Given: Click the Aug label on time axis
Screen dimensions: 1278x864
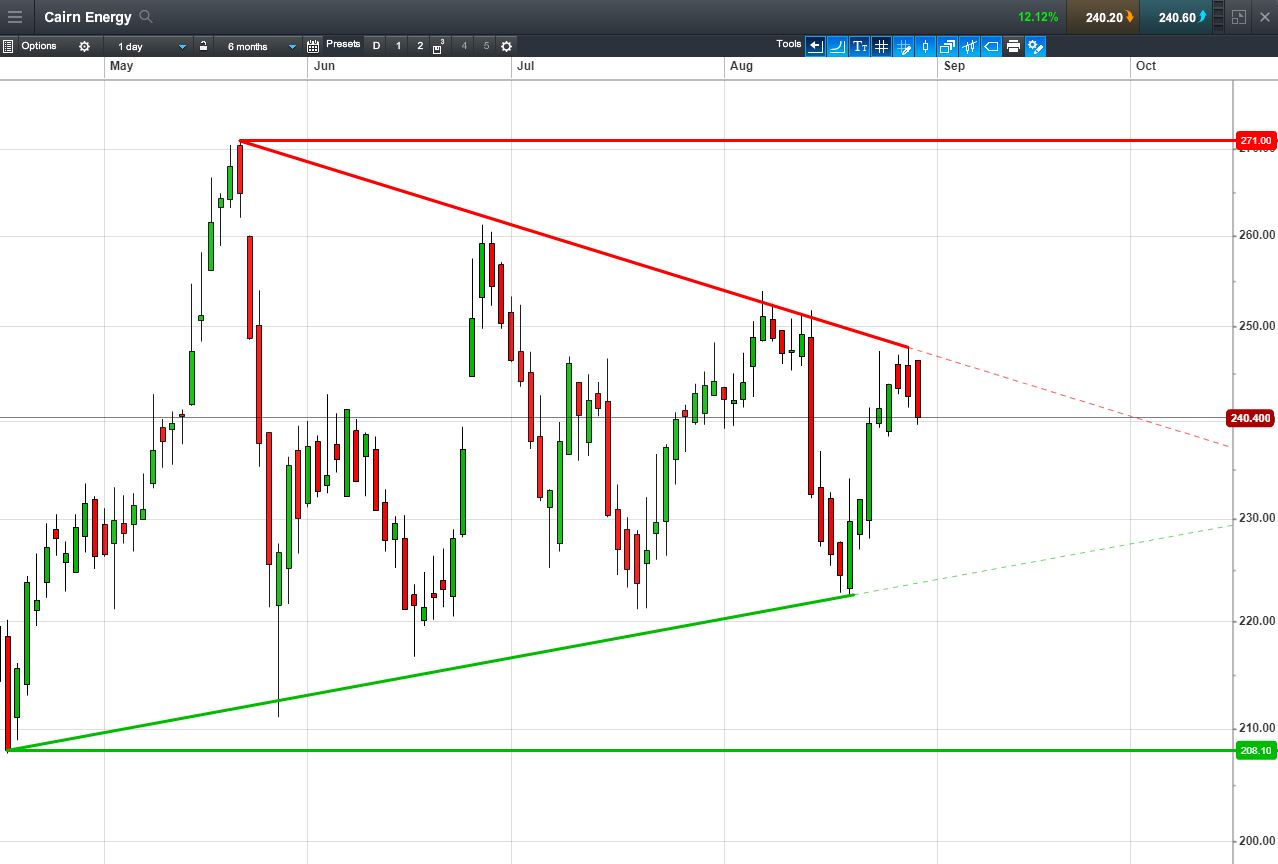Looking at the screenshot, I should point(741,66).
